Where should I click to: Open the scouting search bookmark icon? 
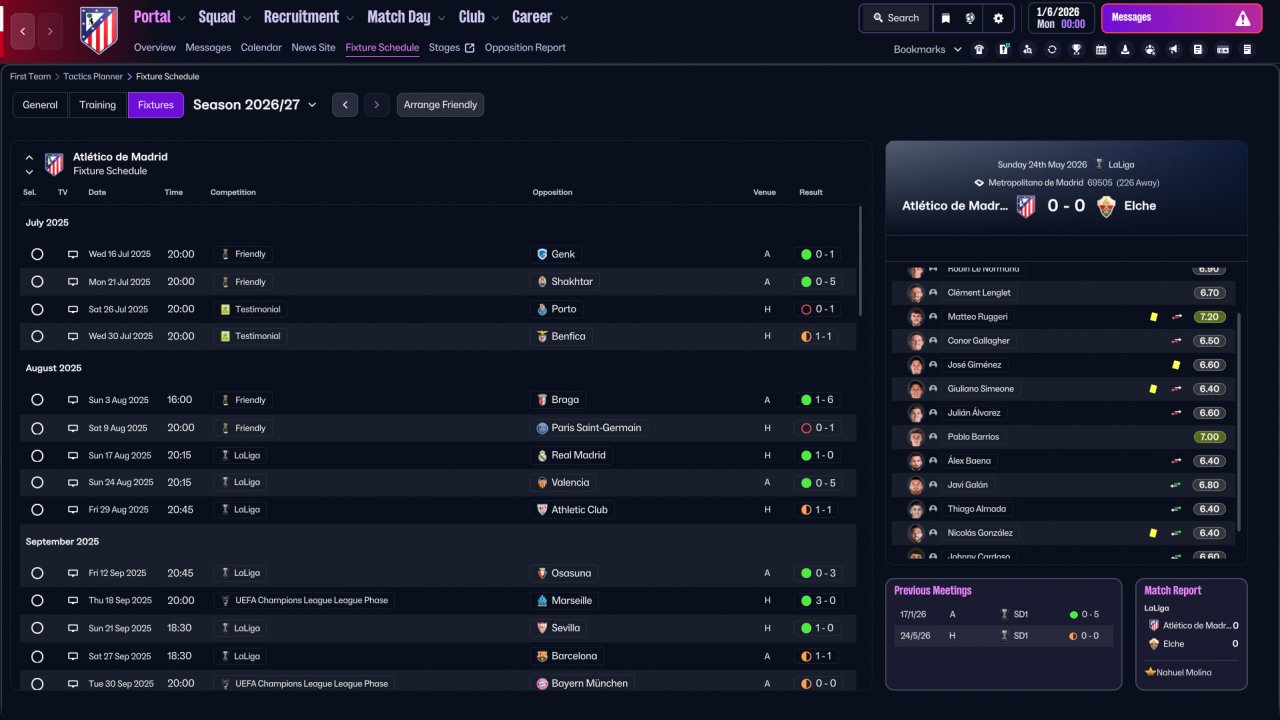(x=1027, y=49)
